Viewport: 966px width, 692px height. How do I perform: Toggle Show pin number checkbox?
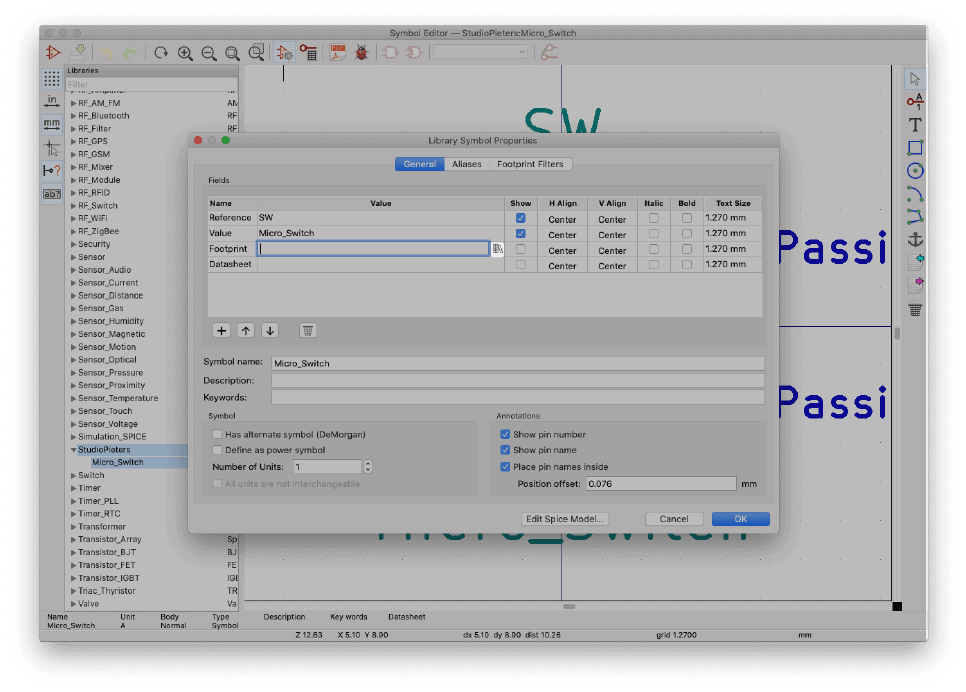[505, 434]
